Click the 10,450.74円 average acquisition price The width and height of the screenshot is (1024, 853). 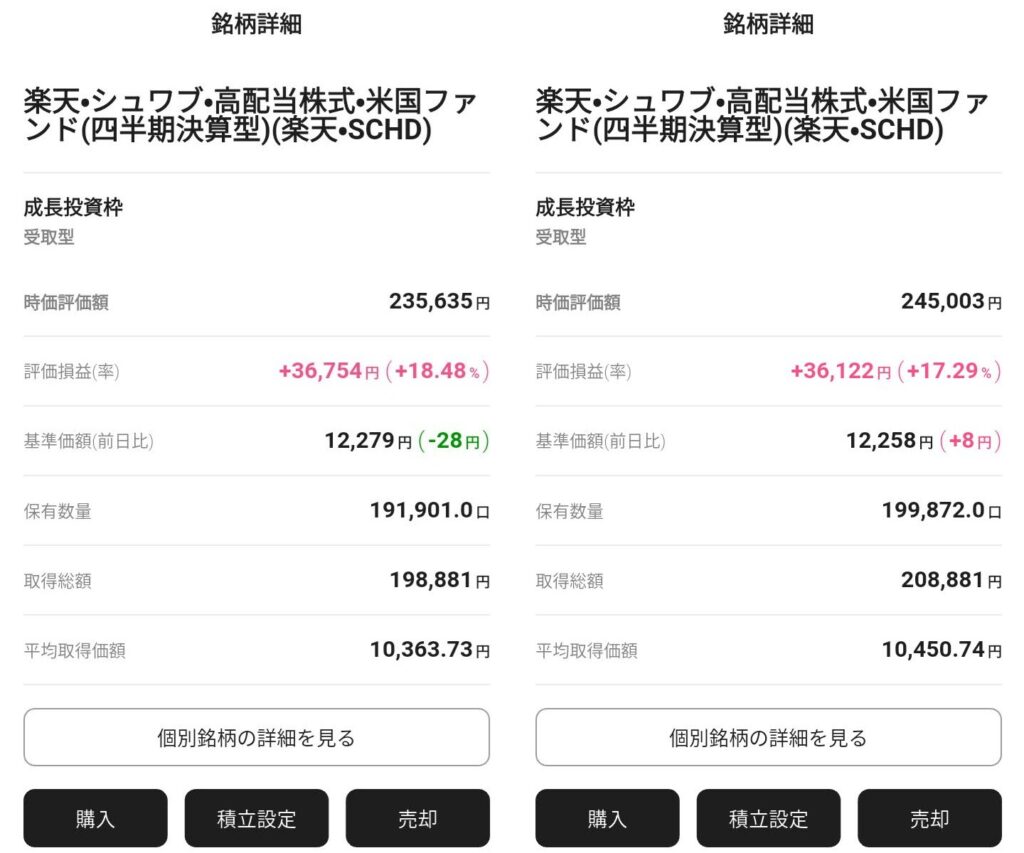[x=941, y=650]
